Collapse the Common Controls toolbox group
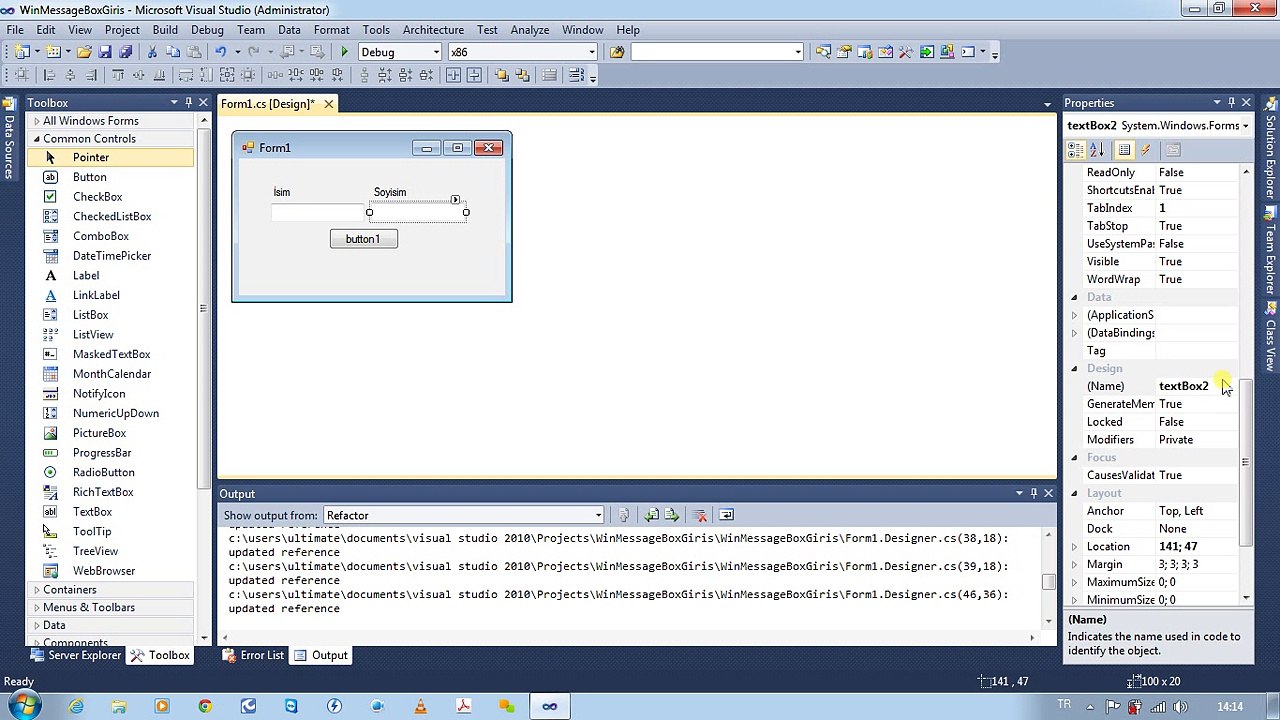The height and width of the screenshot is (720, 1280). click(36, 139)
